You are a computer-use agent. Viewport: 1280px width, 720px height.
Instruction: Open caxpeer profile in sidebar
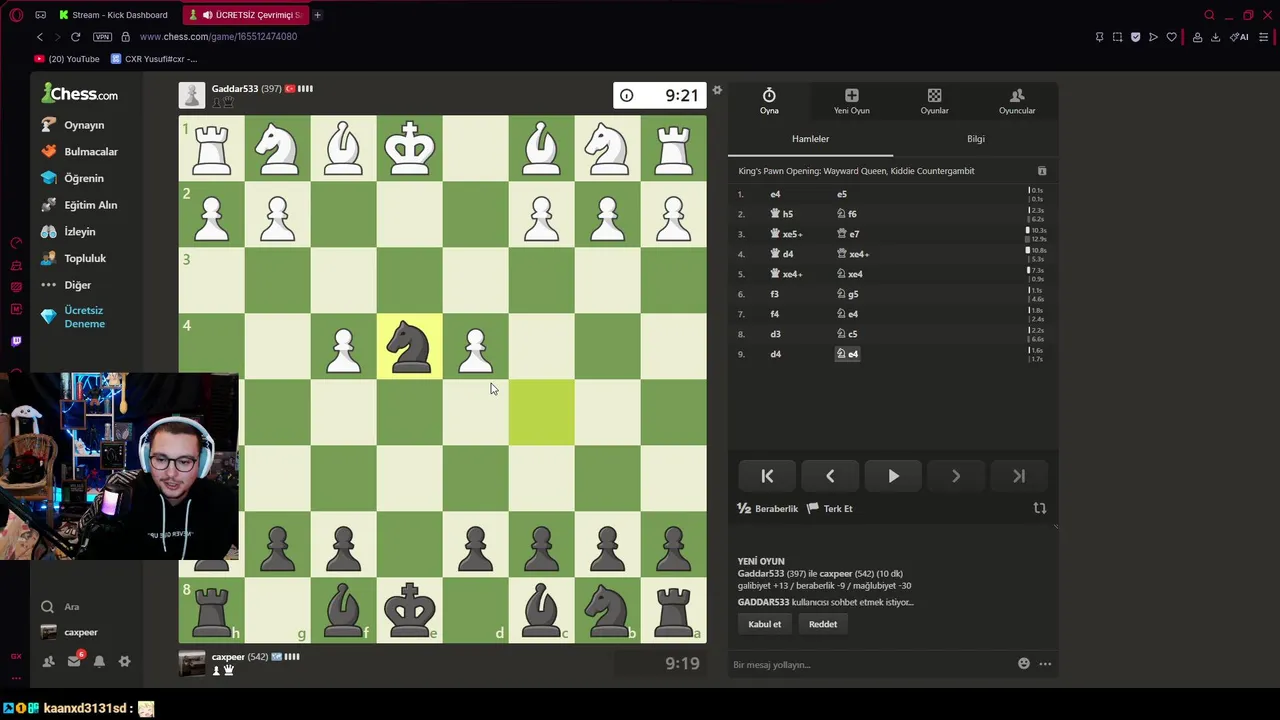tap(69, 632)
